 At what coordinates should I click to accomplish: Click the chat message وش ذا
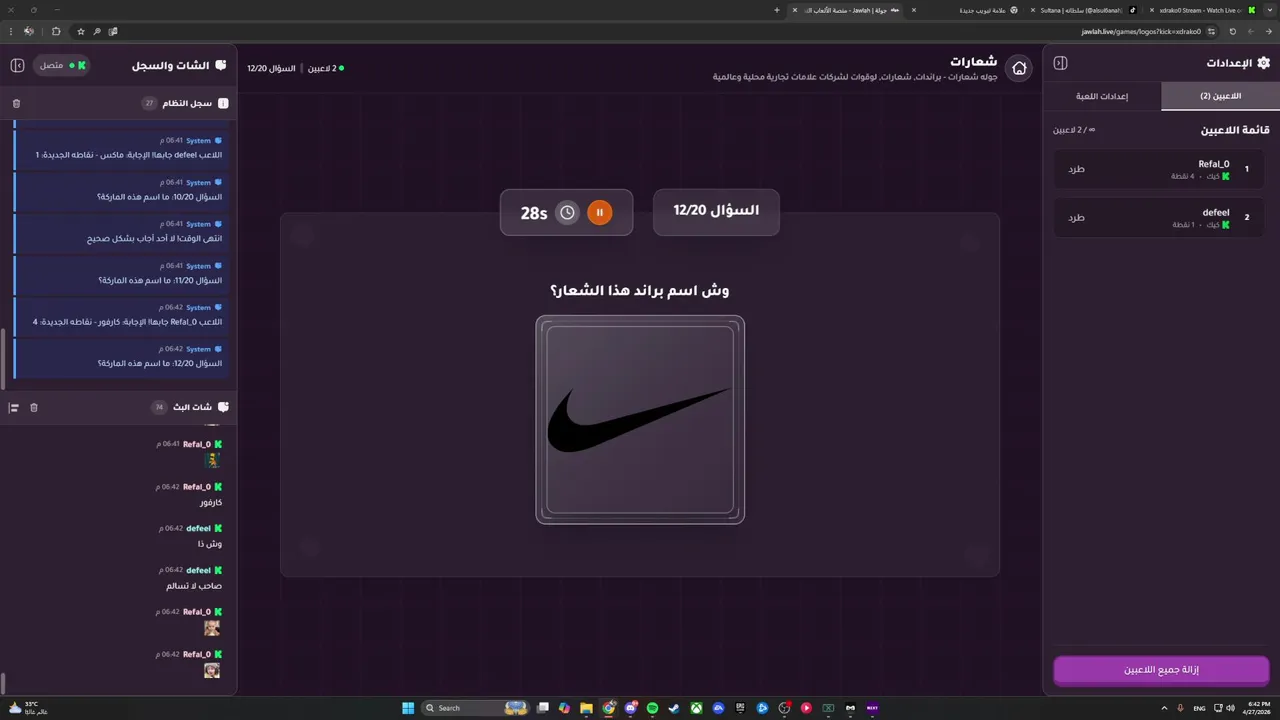(209, 544)
